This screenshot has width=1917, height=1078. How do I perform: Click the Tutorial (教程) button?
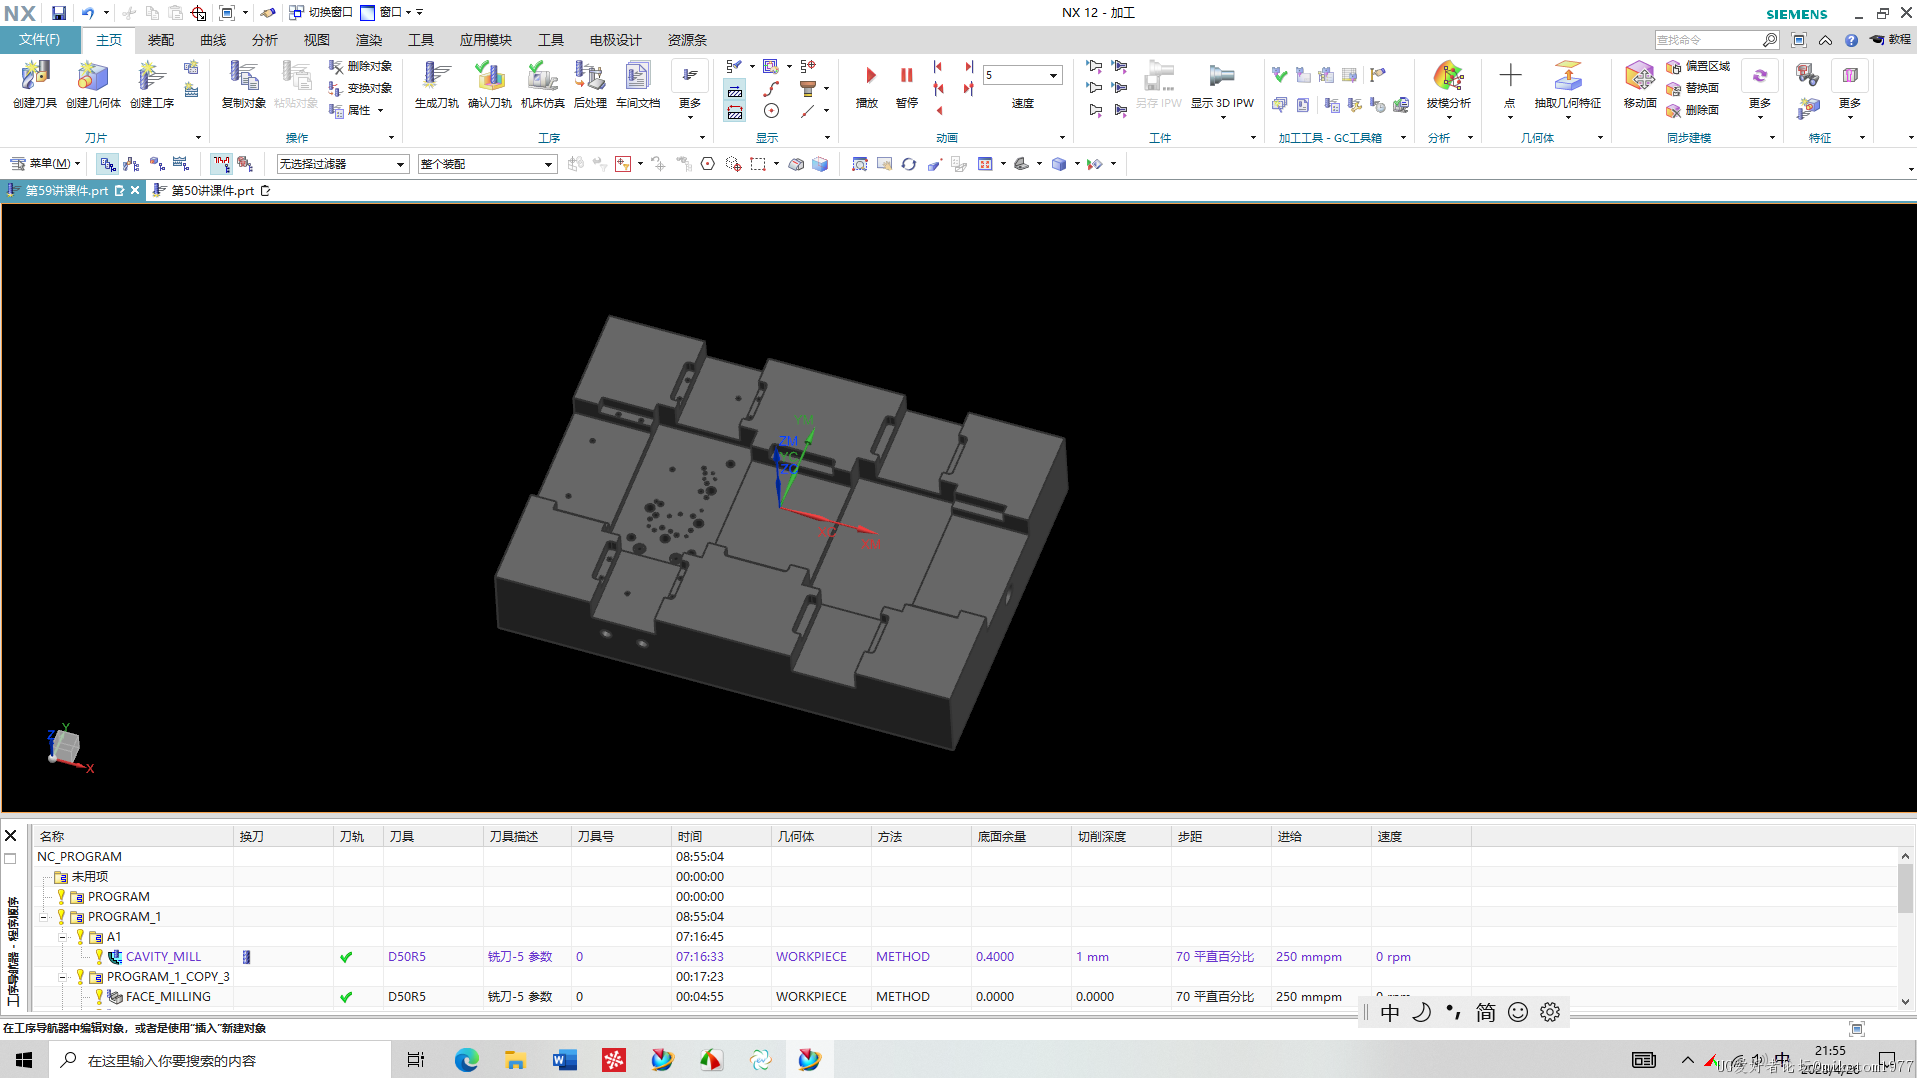pos(1891,40)
